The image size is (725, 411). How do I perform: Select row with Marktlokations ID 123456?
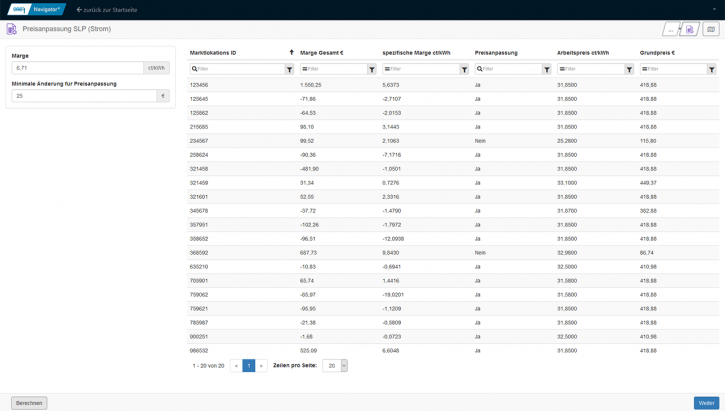point(453,85)
